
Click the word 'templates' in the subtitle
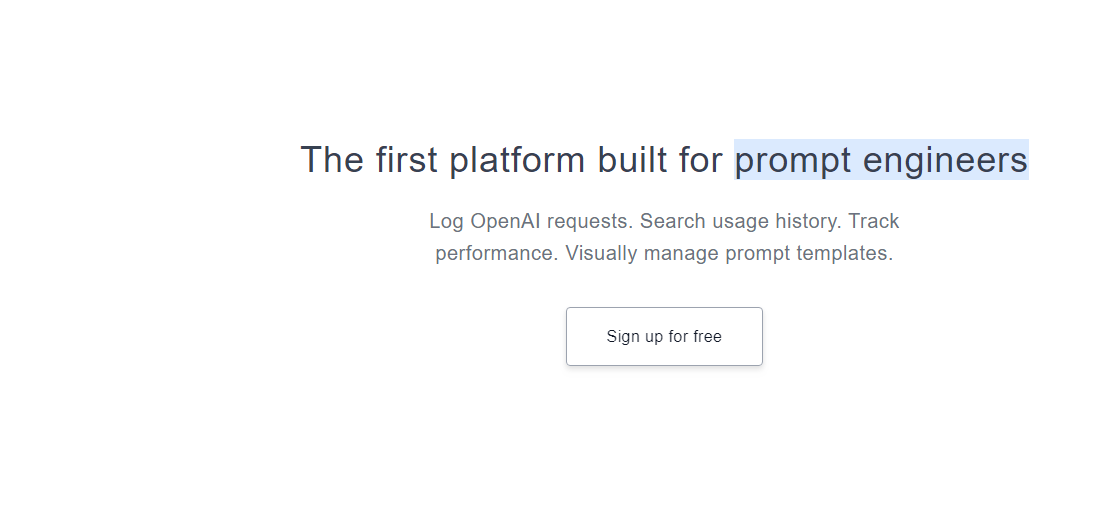[x=842, y=253]
